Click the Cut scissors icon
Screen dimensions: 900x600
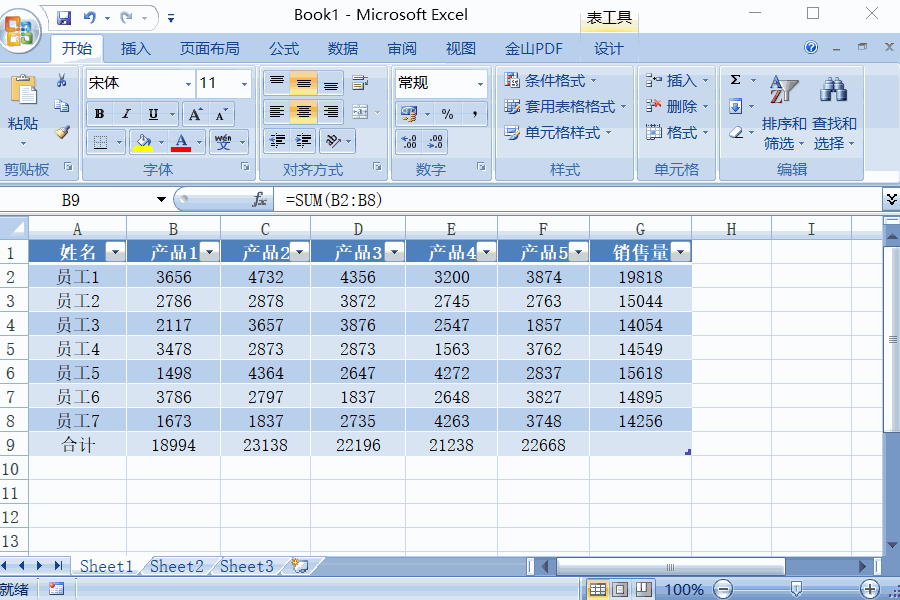61,80
